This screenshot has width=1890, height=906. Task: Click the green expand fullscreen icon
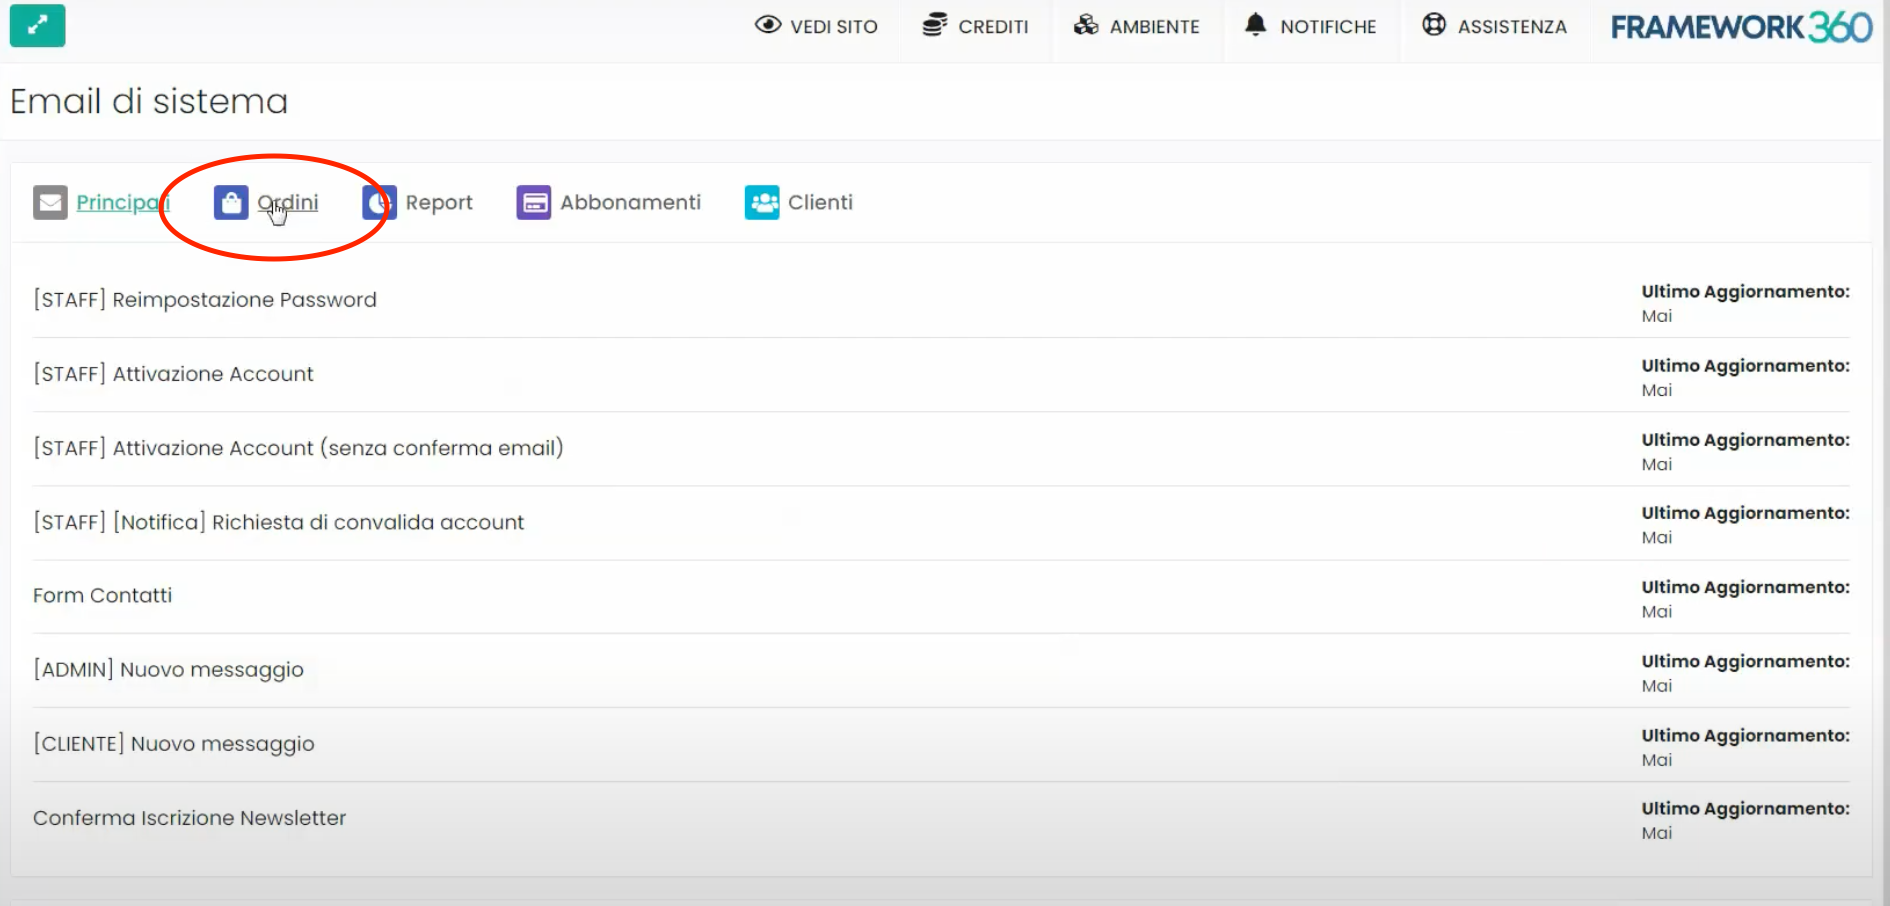coord(37,26)
